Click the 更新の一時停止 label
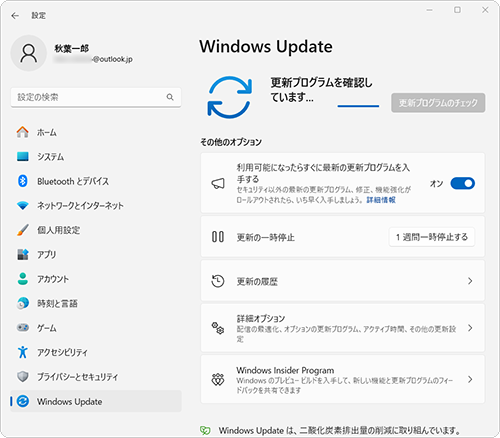Viewport: 500px width, 438px height. pos(265,237)
